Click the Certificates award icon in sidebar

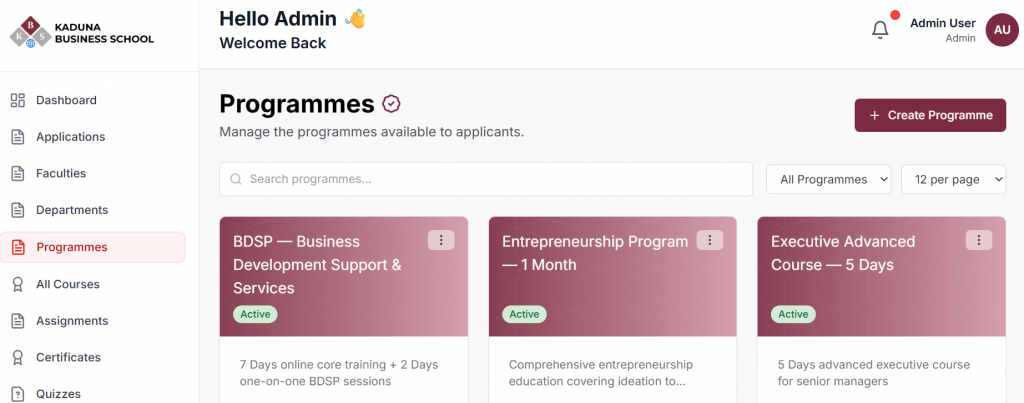click(x=17, y=357)
